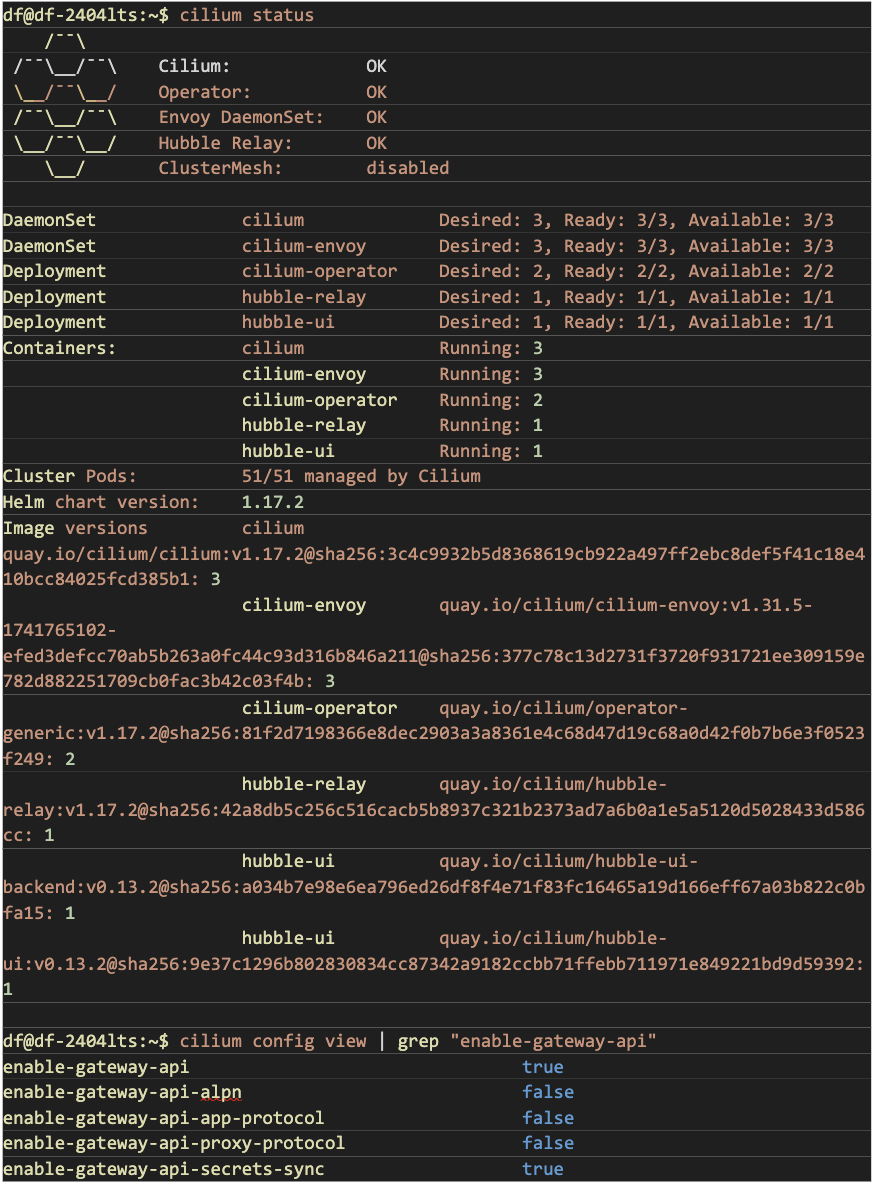874x1186 pixels.
Task: Click "false" value beside enable-gateway-api-proxy-protocol
Action: [548, 1143]
